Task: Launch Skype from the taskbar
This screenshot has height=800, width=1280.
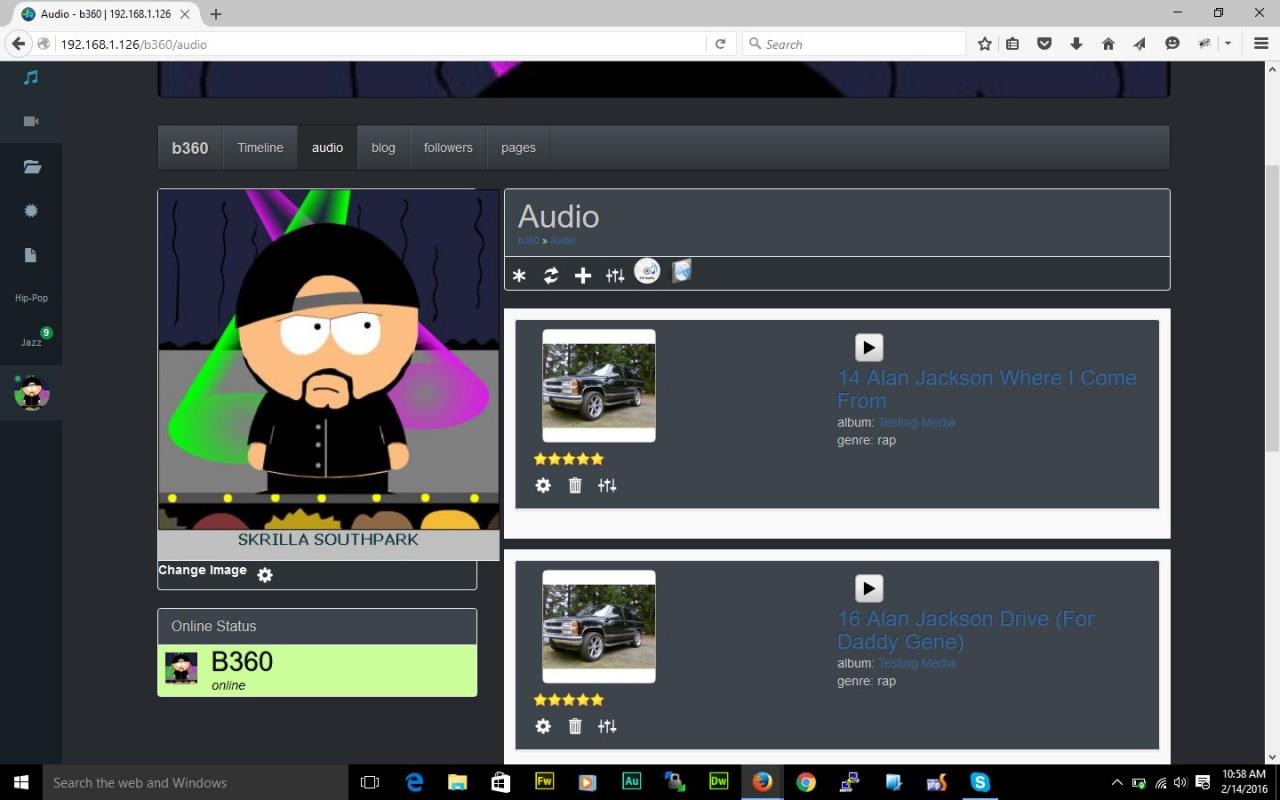Action: pos(980,782)
